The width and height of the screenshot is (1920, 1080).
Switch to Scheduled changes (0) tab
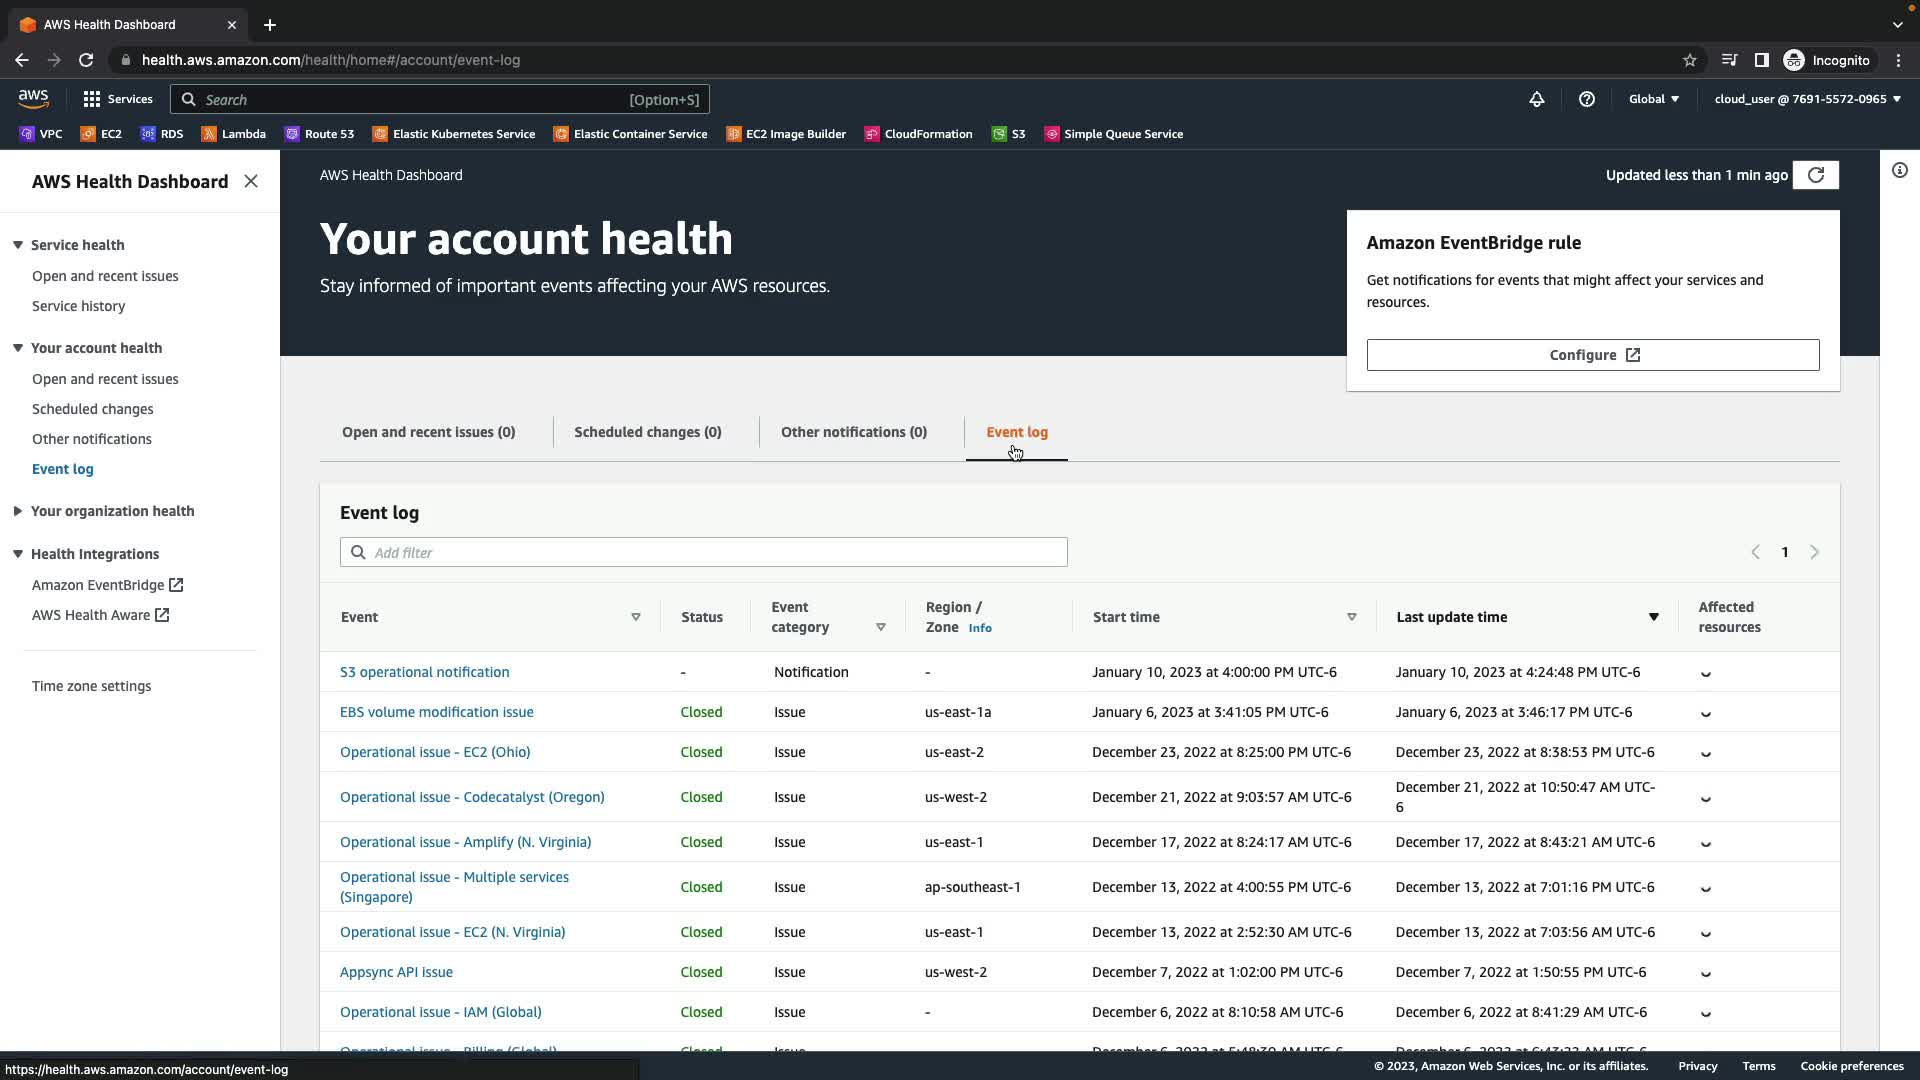click(x=647, y=432)
